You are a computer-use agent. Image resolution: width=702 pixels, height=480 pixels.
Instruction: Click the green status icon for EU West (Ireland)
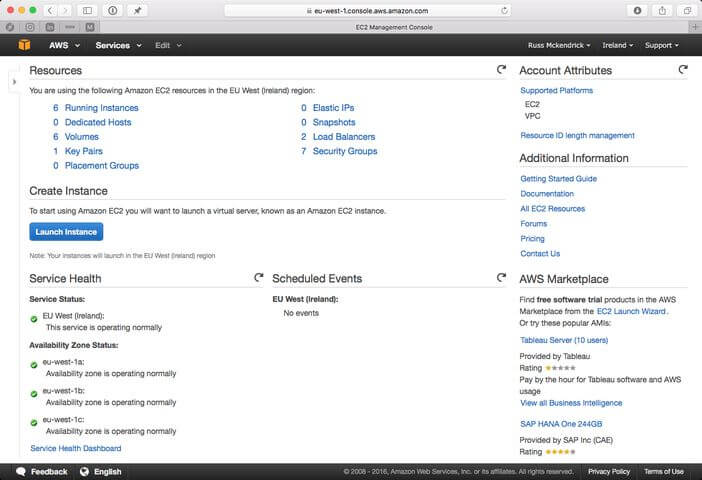(x=34, y=319)
